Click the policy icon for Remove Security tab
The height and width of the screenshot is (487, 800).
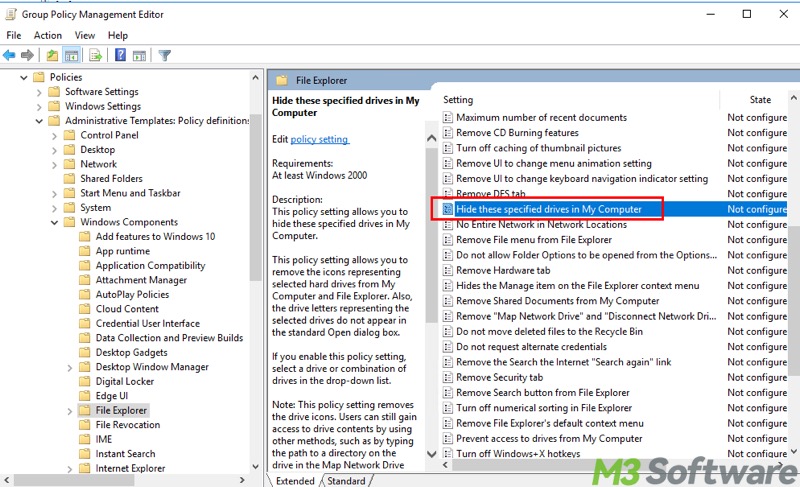pos(448,378)
